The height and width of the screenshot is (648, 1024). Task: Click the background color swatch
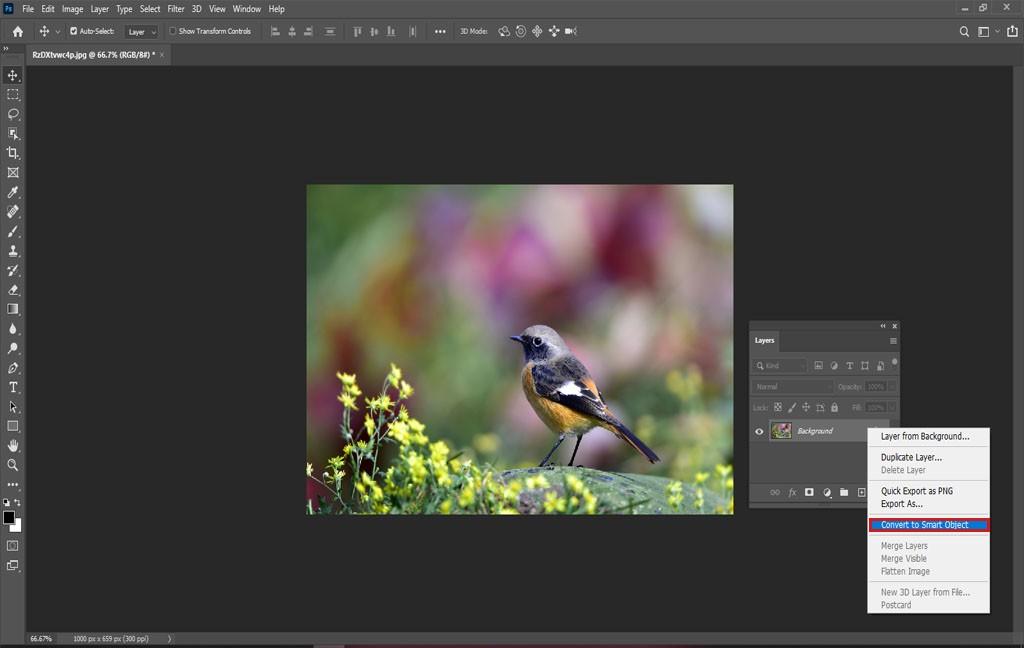pyautogui.click(x=17, y=526)
